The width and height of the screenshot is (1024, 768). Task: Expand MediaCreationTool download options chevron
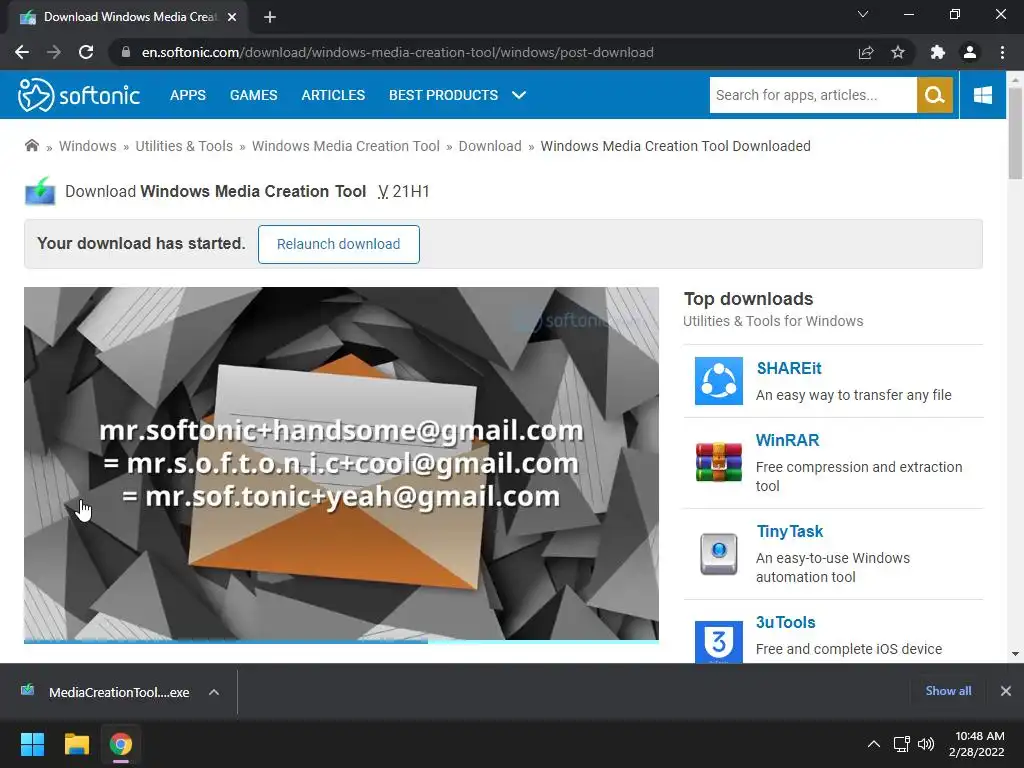(x=214, y=692)
